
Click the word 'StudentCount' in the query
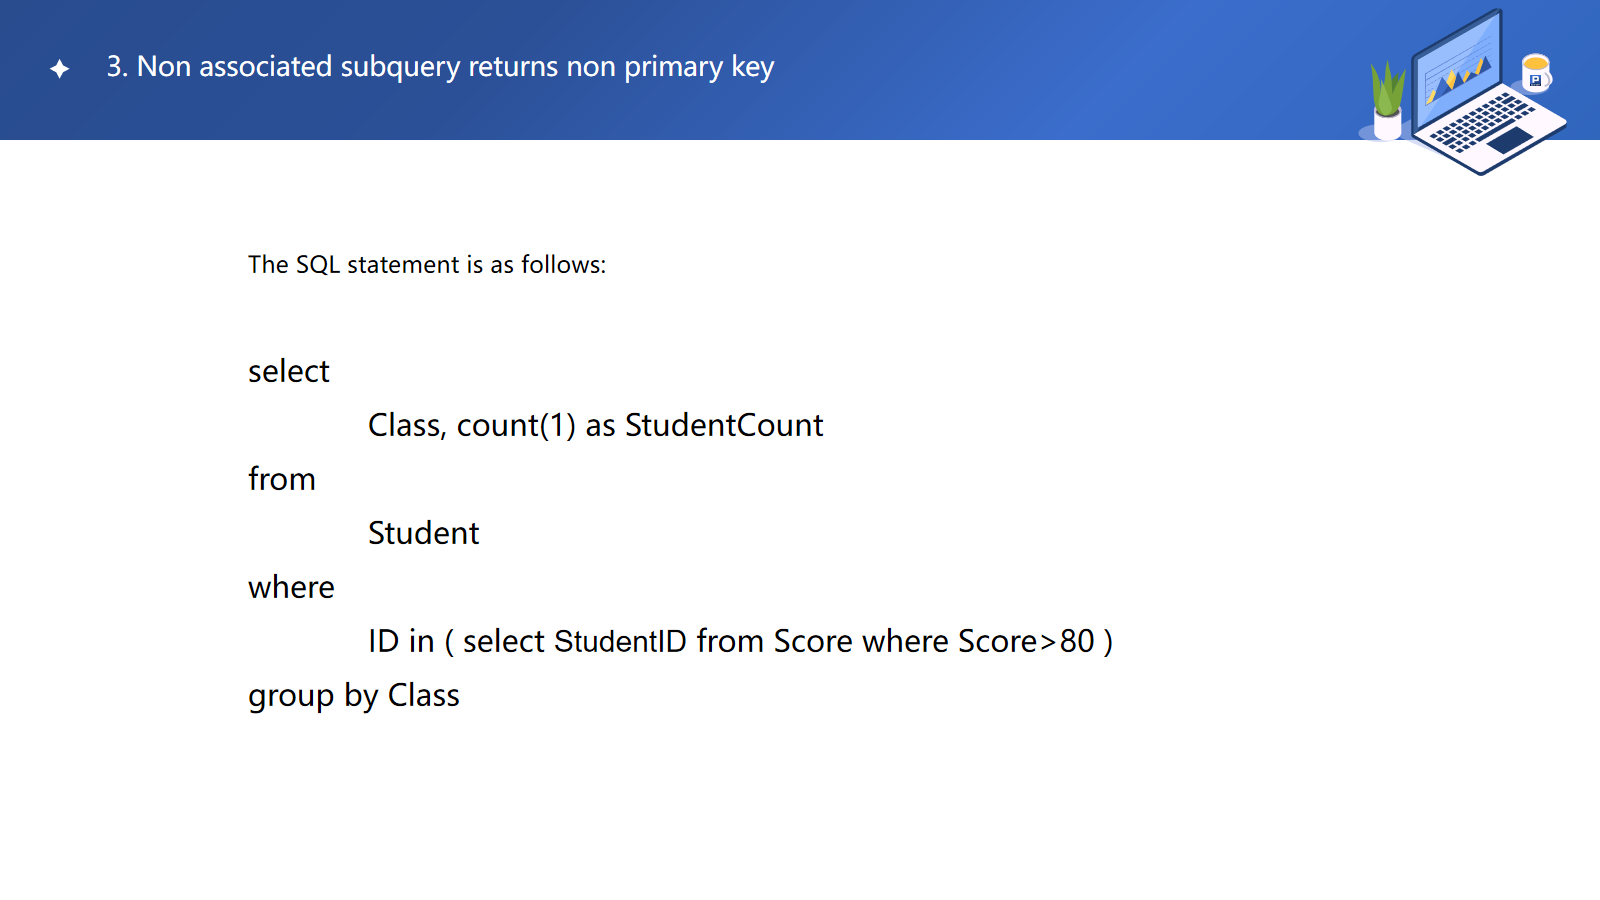[724, 426]
